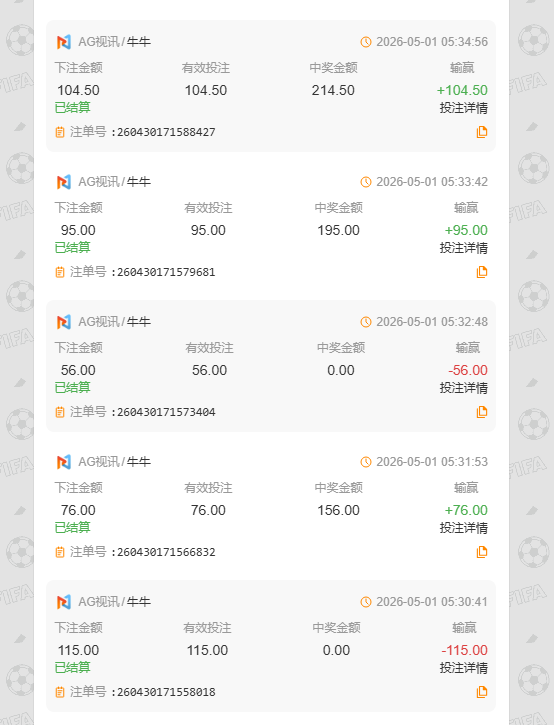
Task: Click AG视讯/牛牛 title of 05:32:48 record
Action: [x=114, y=322]
